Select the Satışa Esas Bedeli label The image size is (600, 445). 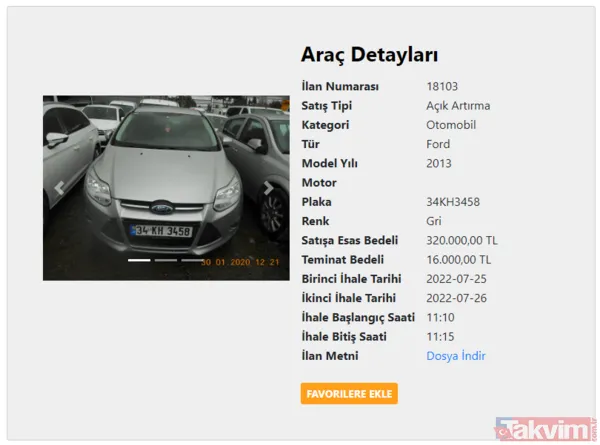coord(350,240)
